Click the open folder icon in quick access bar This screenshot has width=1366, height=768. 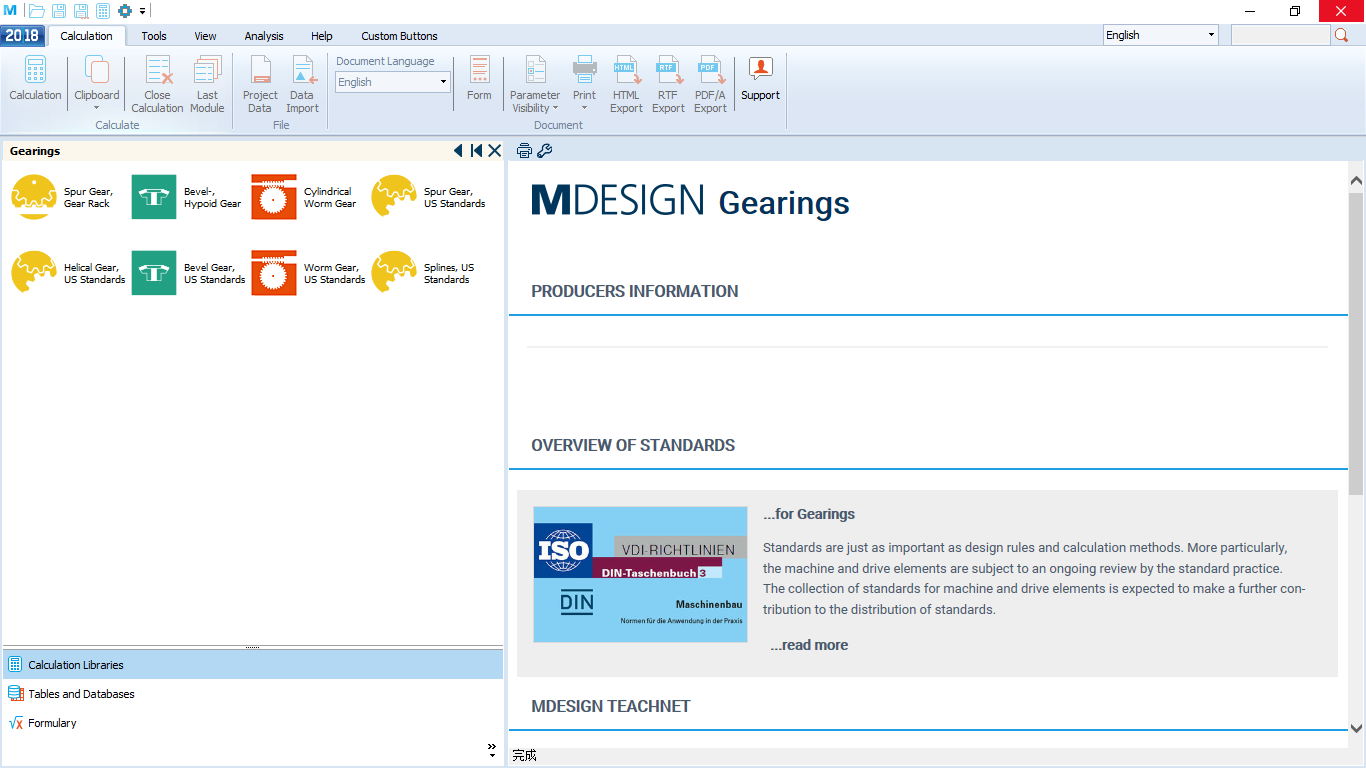[x=37, y=11]
